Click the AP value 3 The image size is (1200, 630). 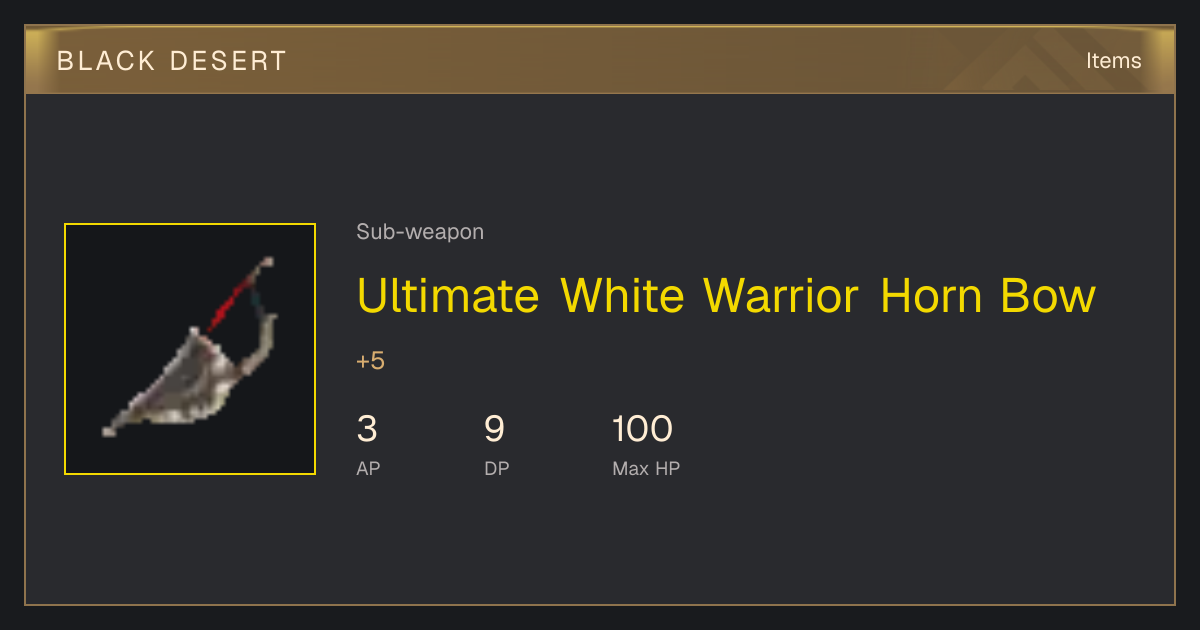[367, 429]
